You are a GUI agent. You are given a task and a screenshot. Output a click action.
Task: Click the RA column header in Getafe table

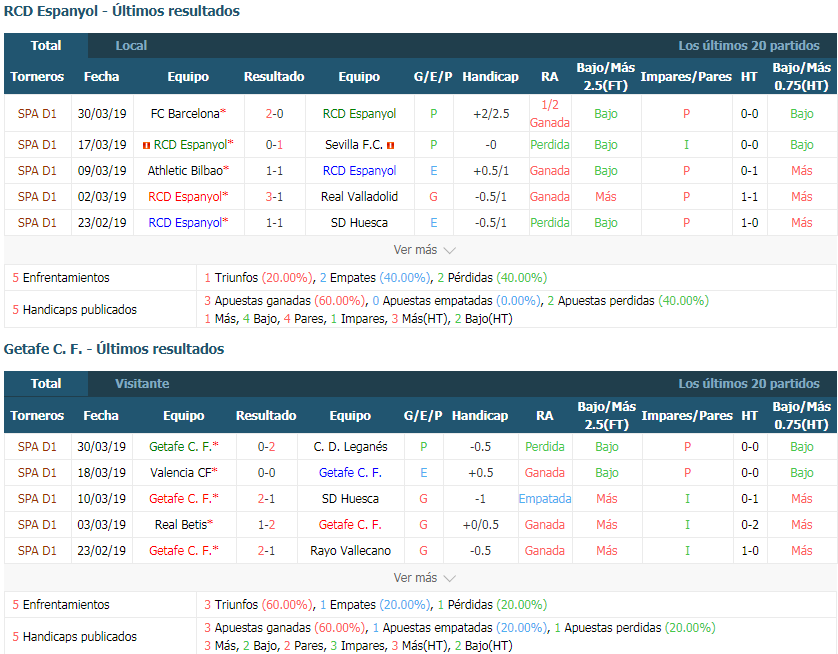[545, 416]
